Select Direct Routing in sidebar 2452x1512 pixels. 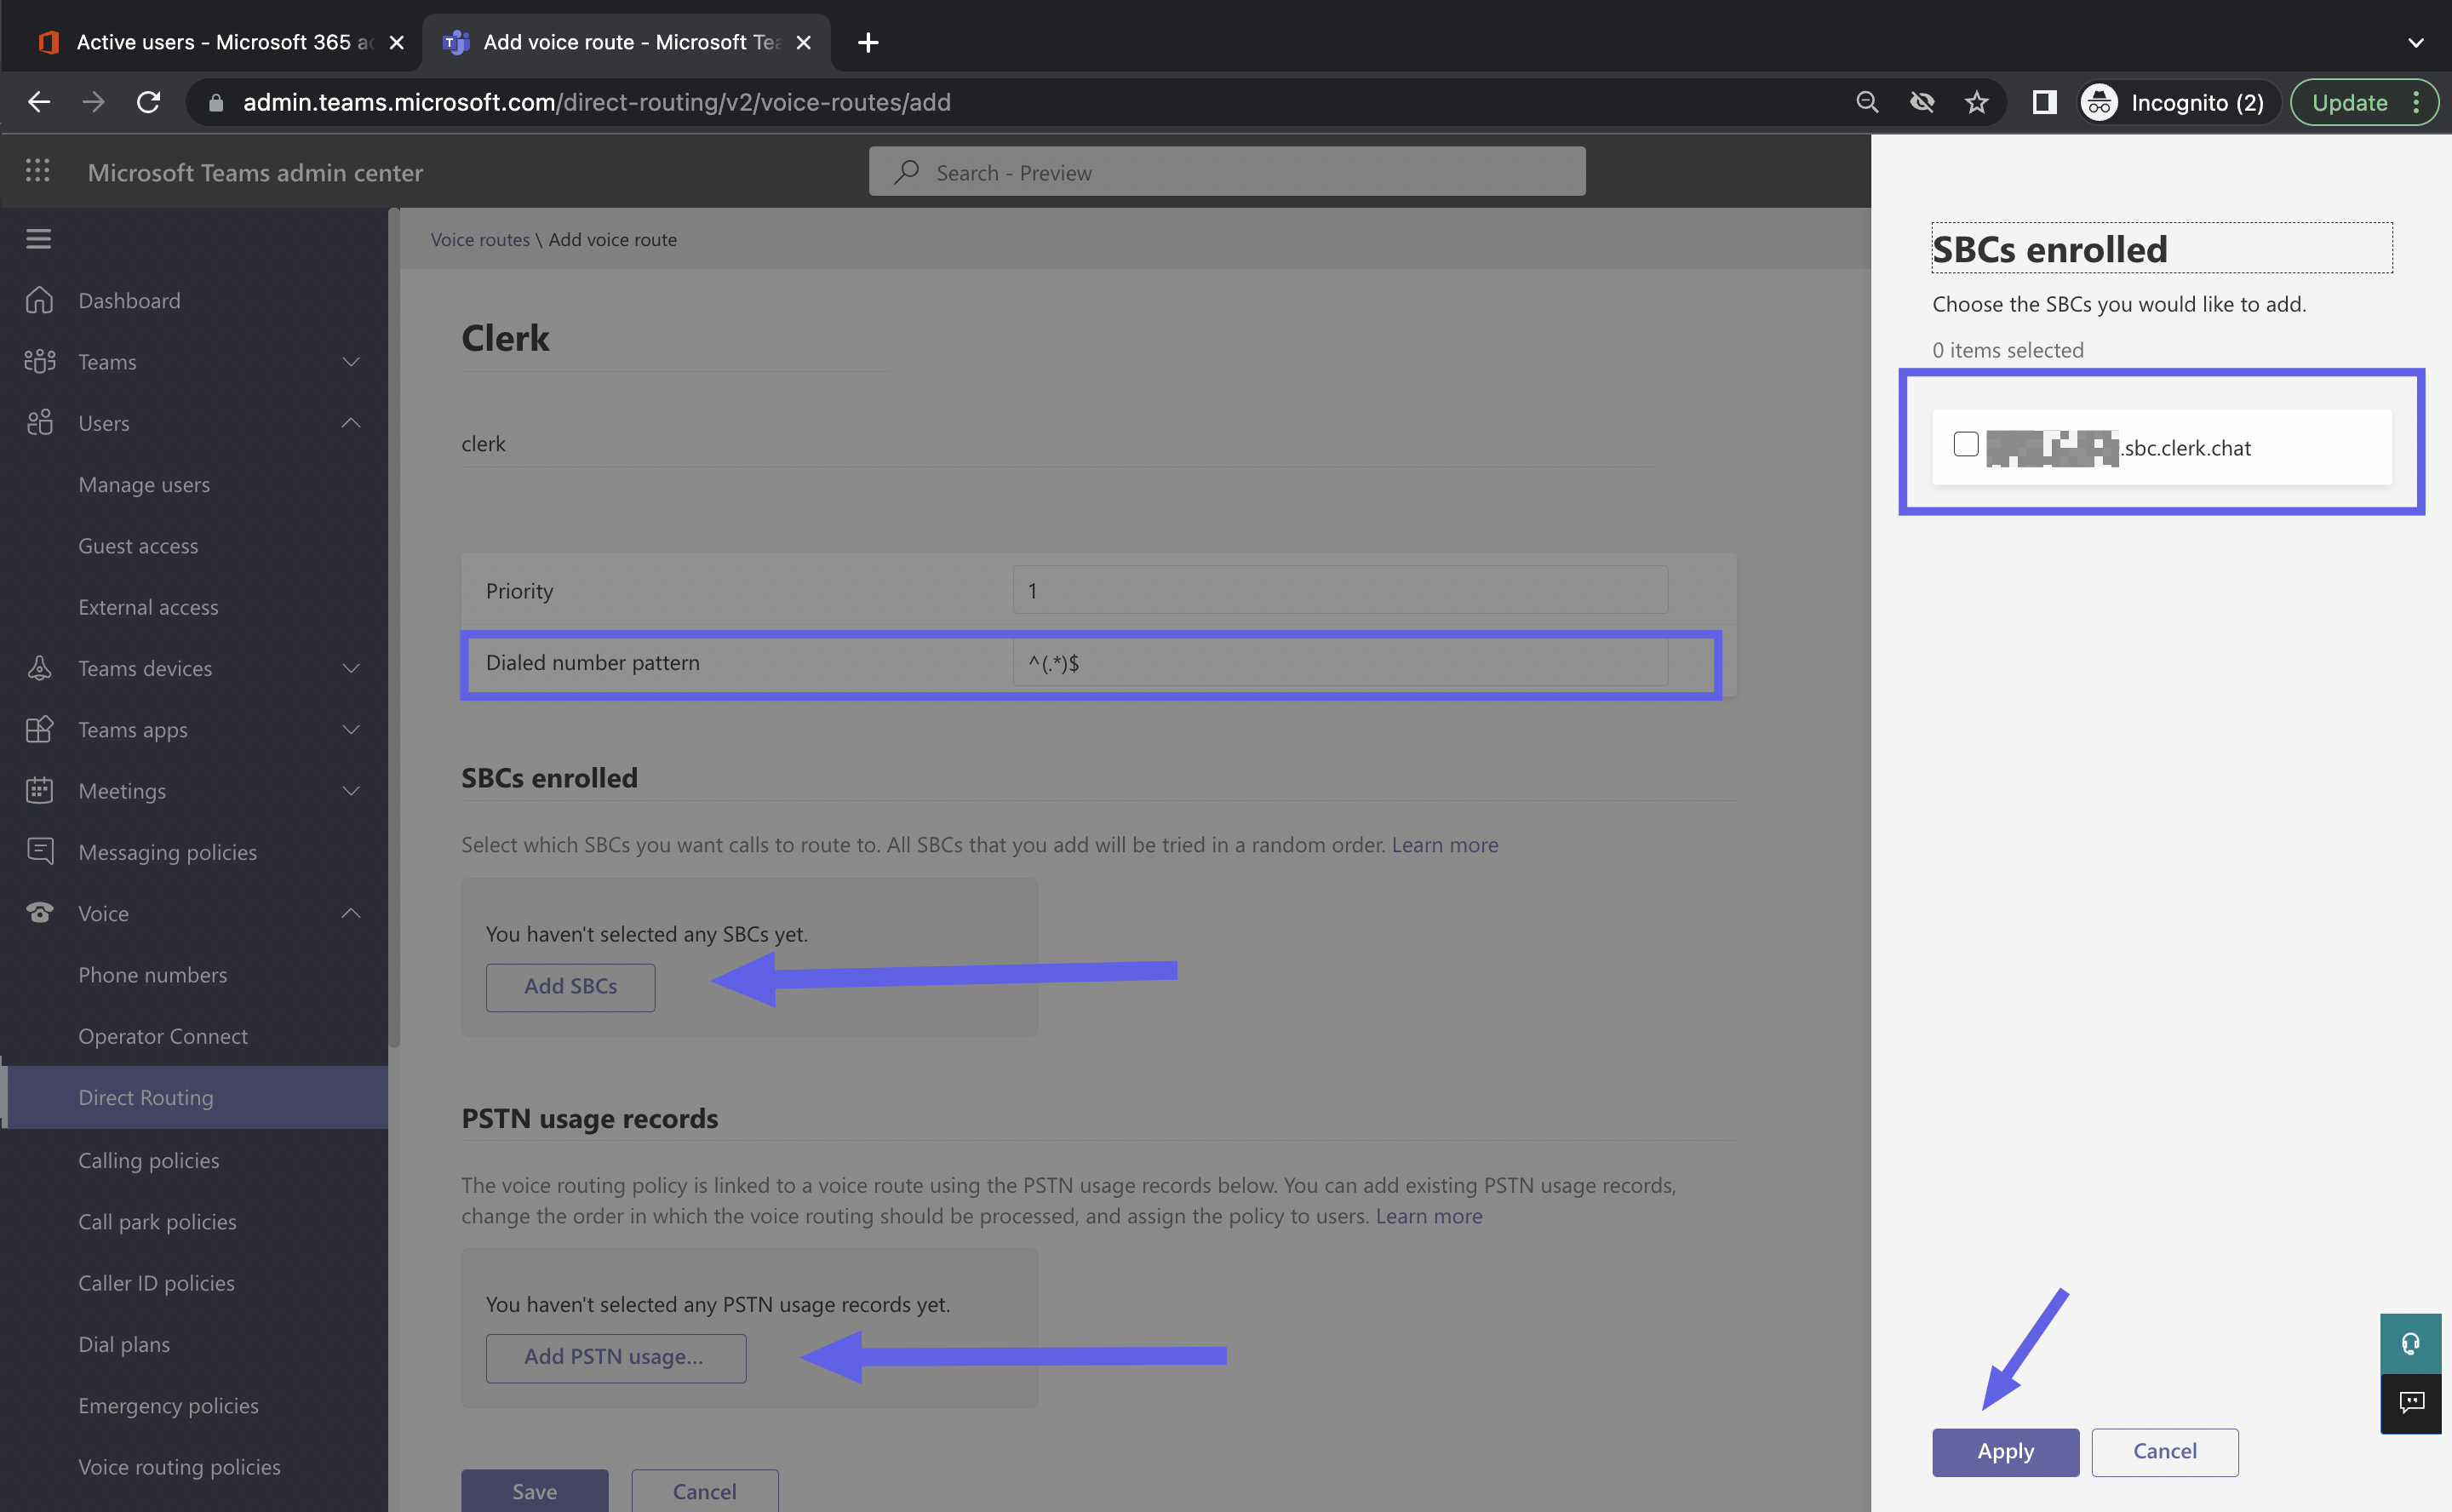(x=194, y=1097)
